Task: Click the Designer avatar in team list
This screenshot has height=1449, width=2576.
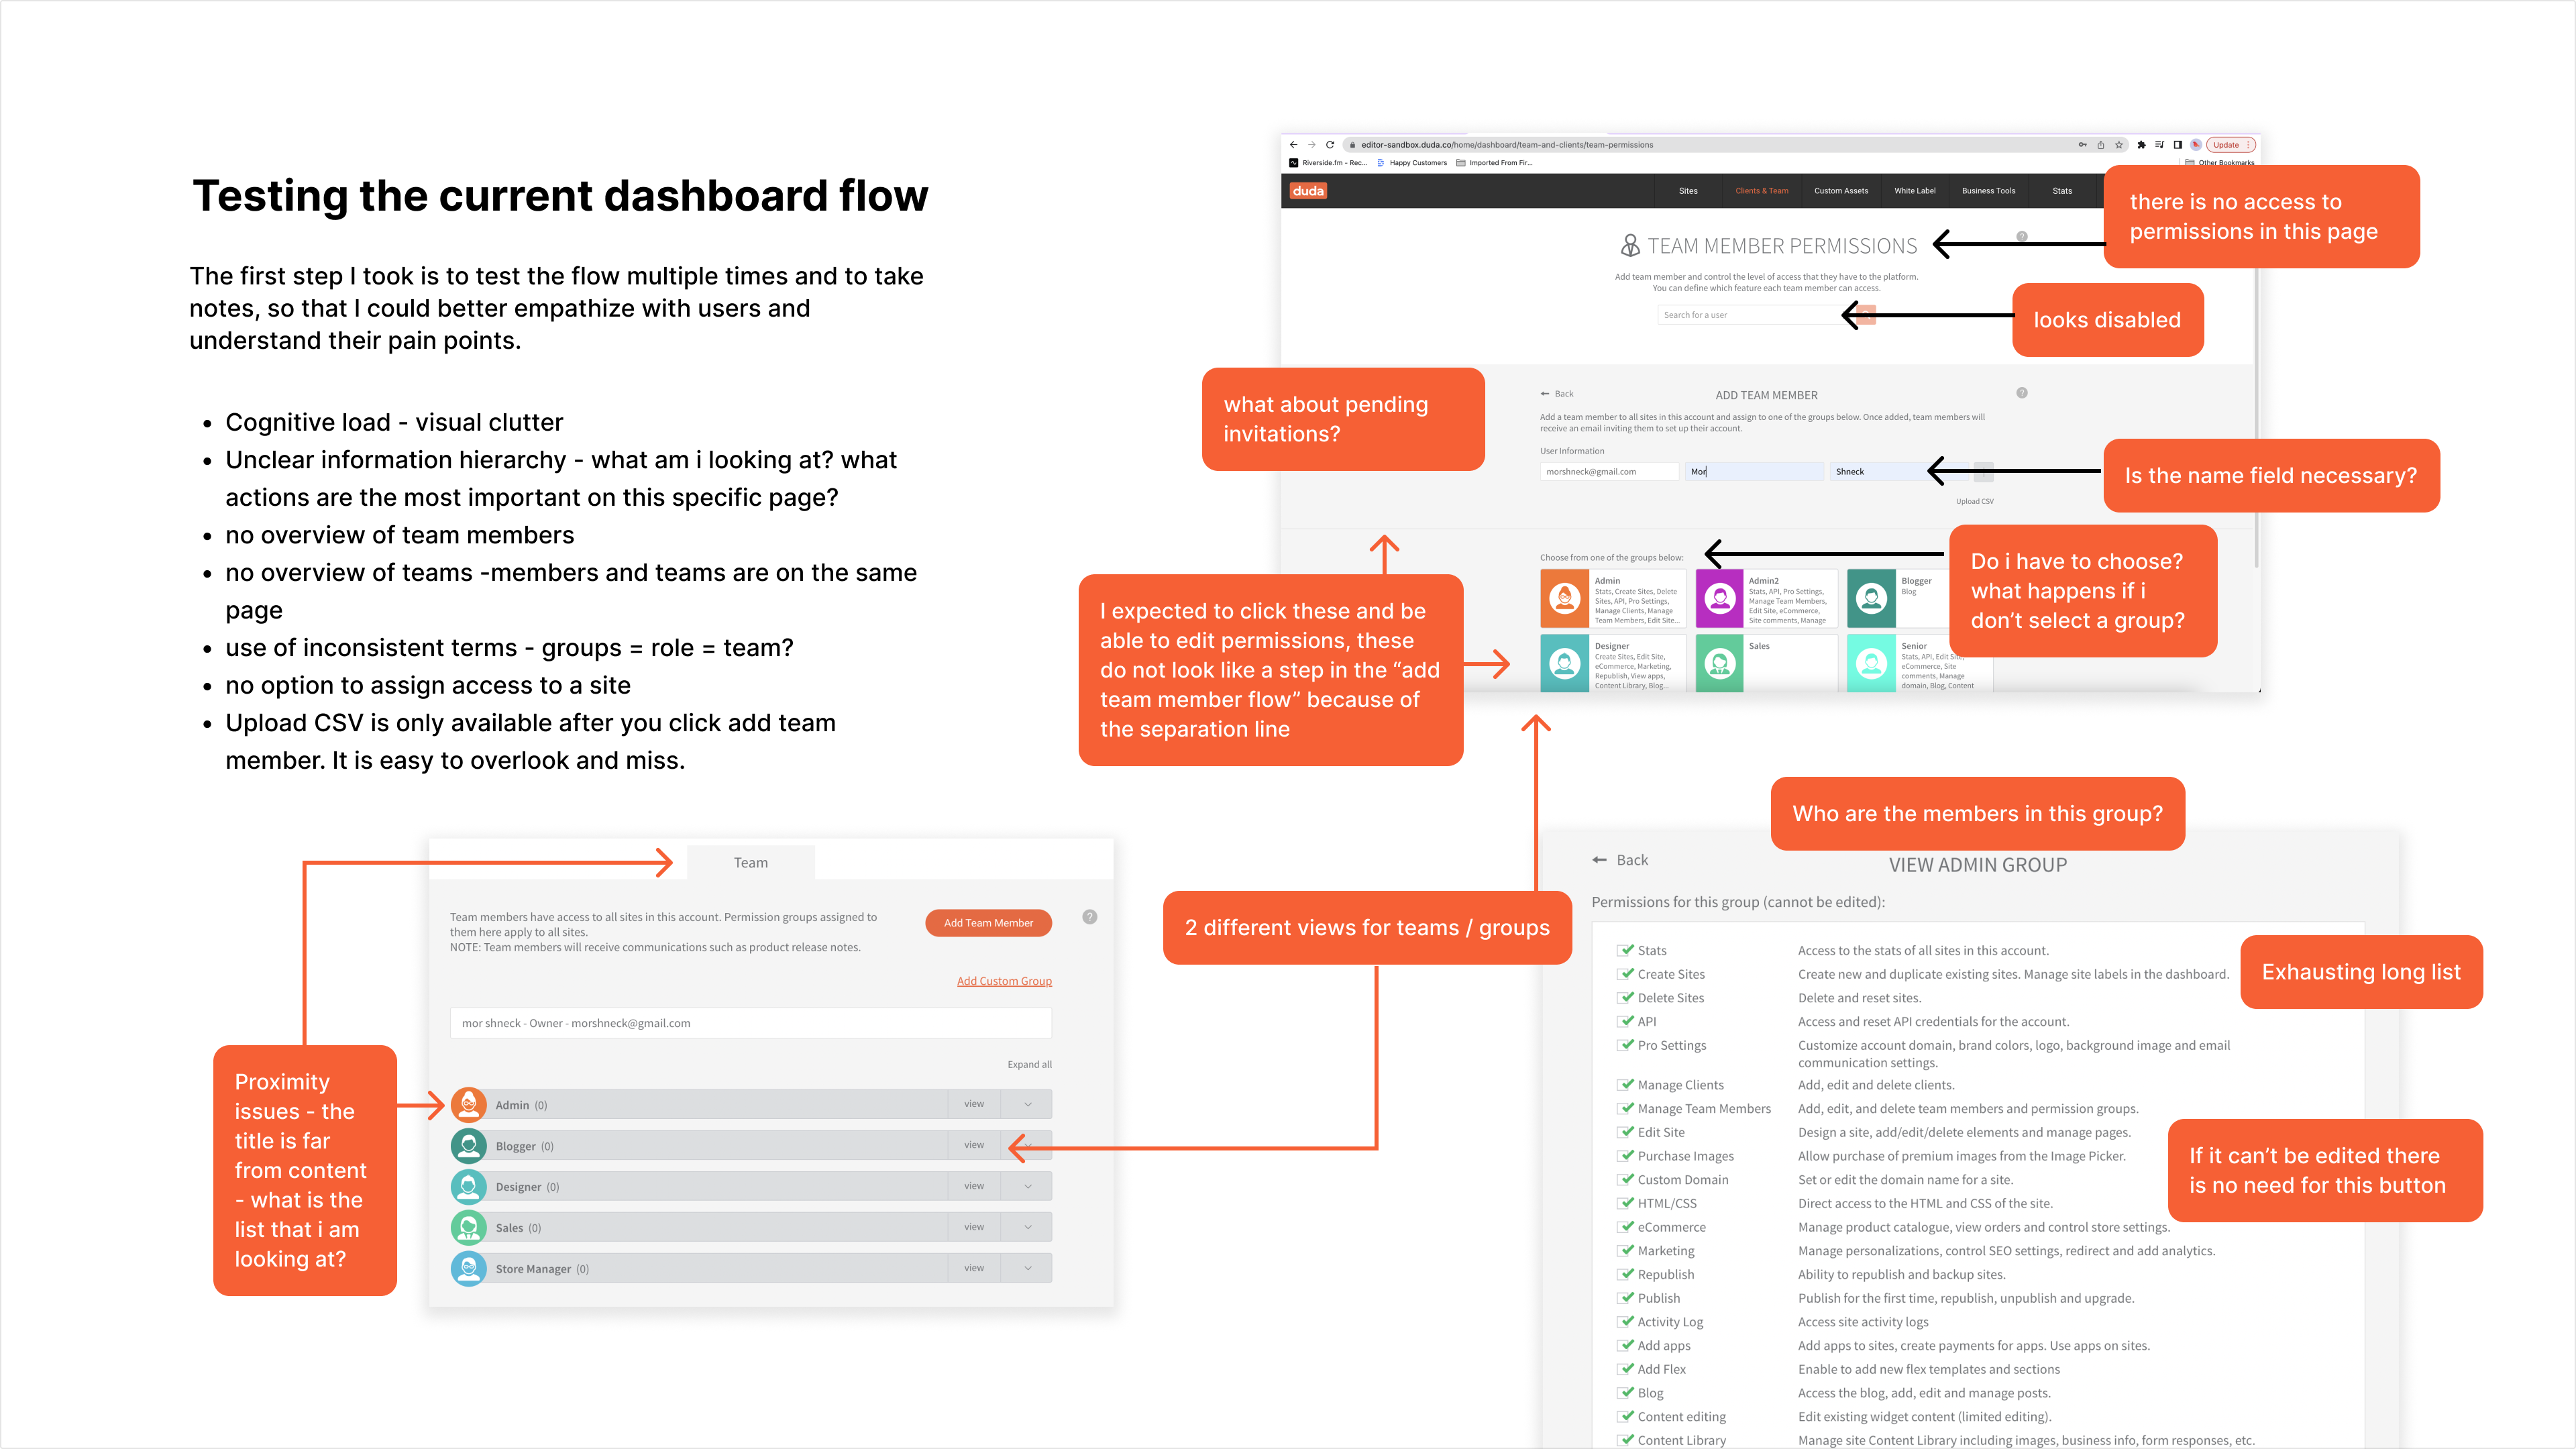Action: coord(469,1186)
